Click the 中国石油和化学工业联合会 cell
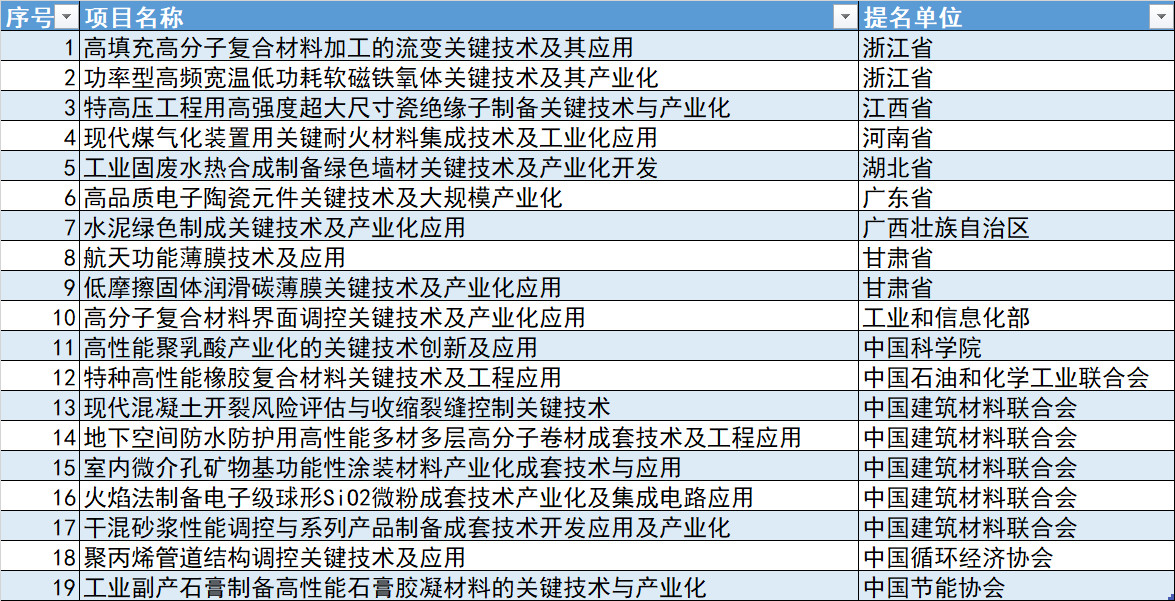Image resolution: width=1175 pixels, height=601 pixels. click(x=1006, y=377)
